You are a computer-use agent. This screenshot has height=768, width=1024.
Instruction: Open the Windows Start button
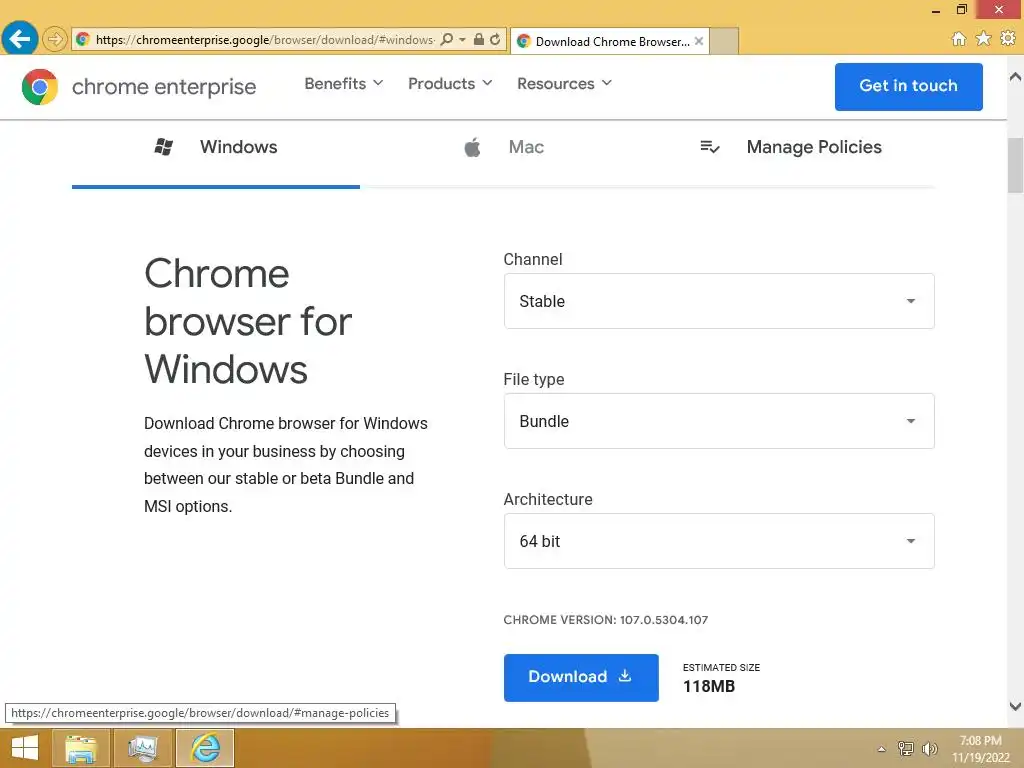click(25, 748)
